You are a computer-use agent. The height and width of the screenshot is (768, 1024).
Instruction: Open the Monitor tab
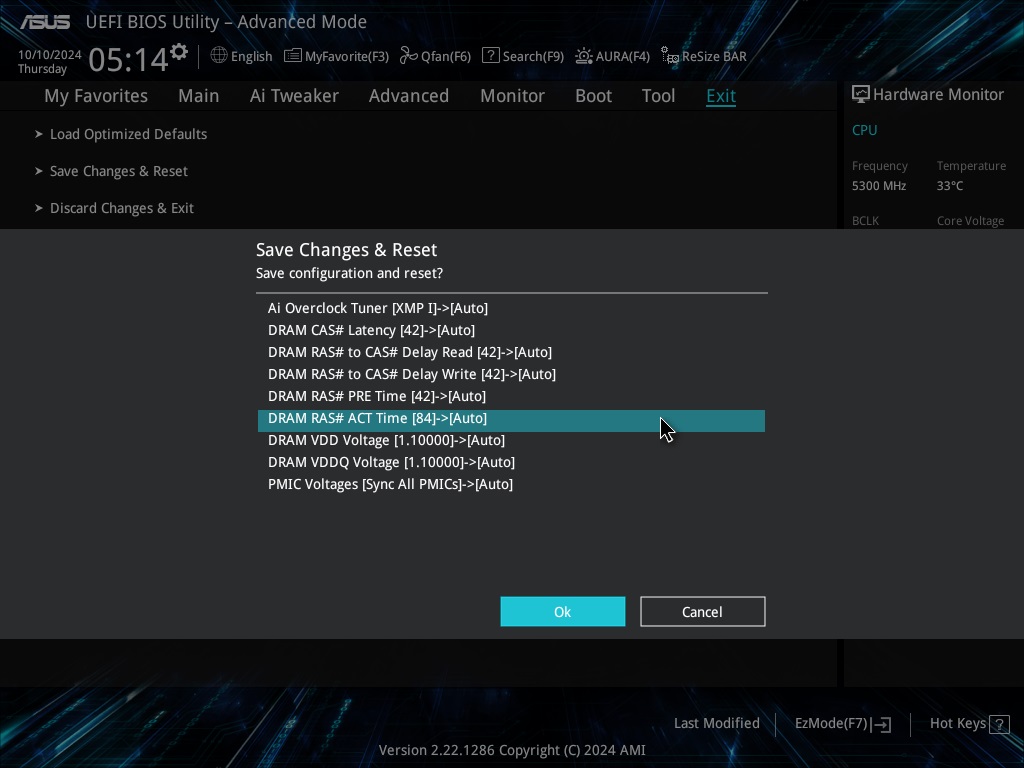tap(513, 96)
